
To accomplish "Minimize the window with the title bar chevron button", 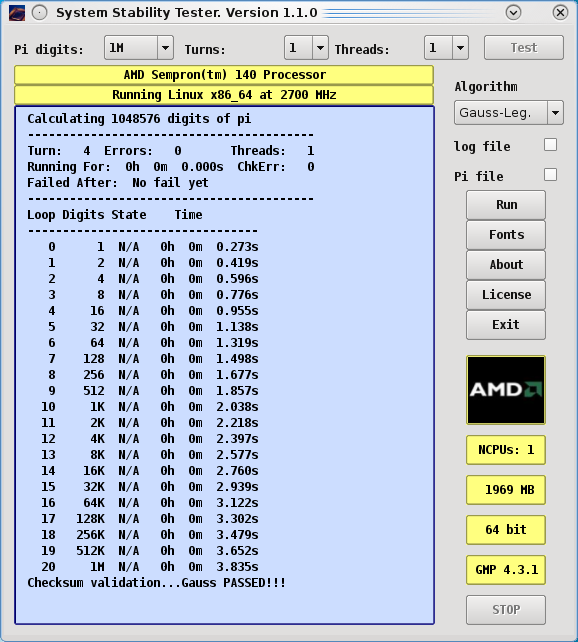I will tap(513, 13).
